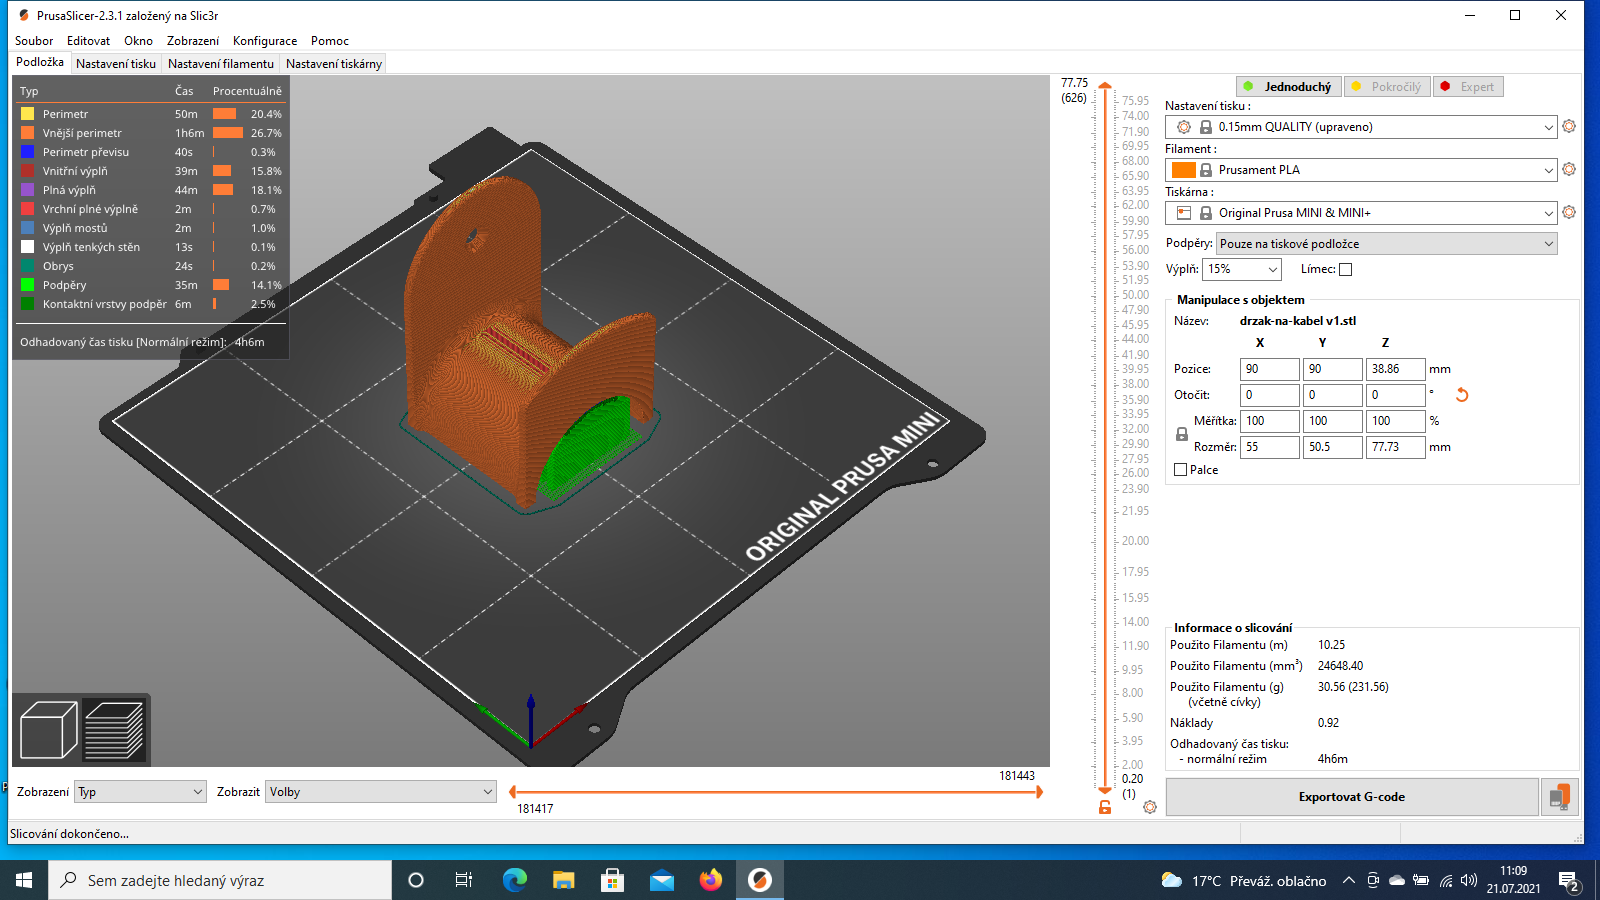1600x900 pixels.
Task: Open vertical slider settings cog icon
Action: [1150, 807]
